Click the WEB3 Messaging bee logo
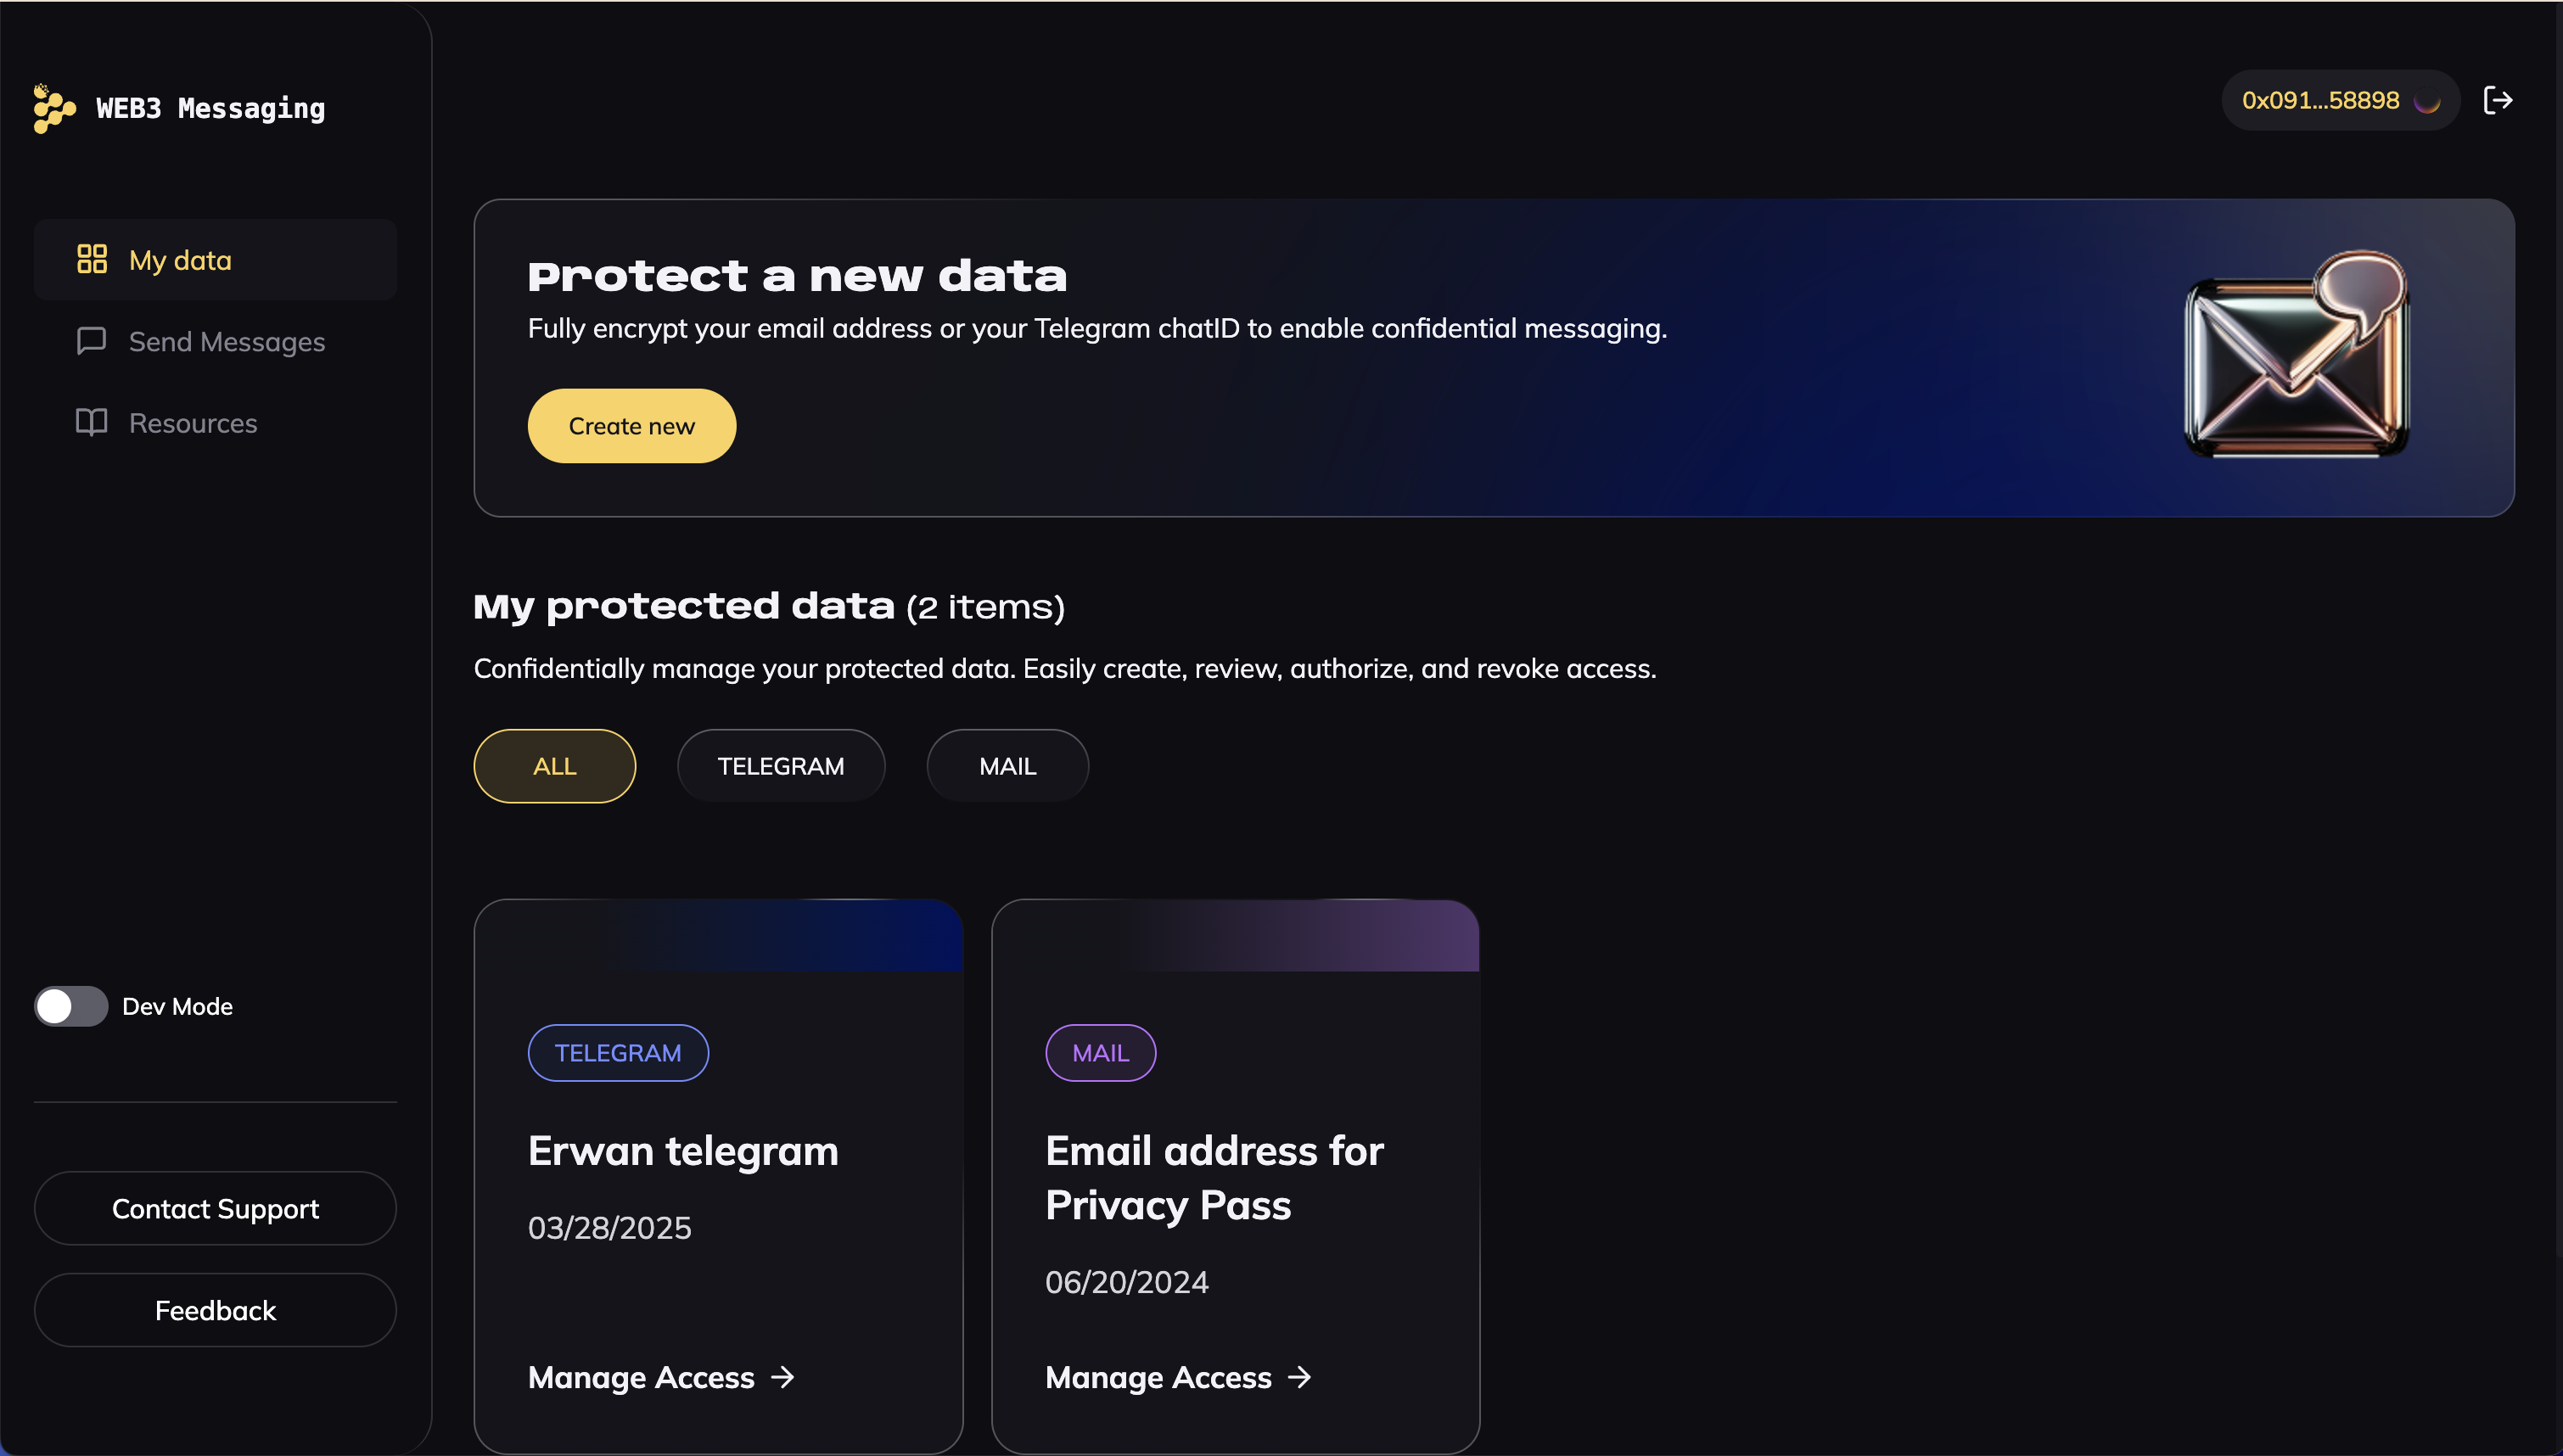Viewport: 2563px width, 1456px height. click(53, 108)
